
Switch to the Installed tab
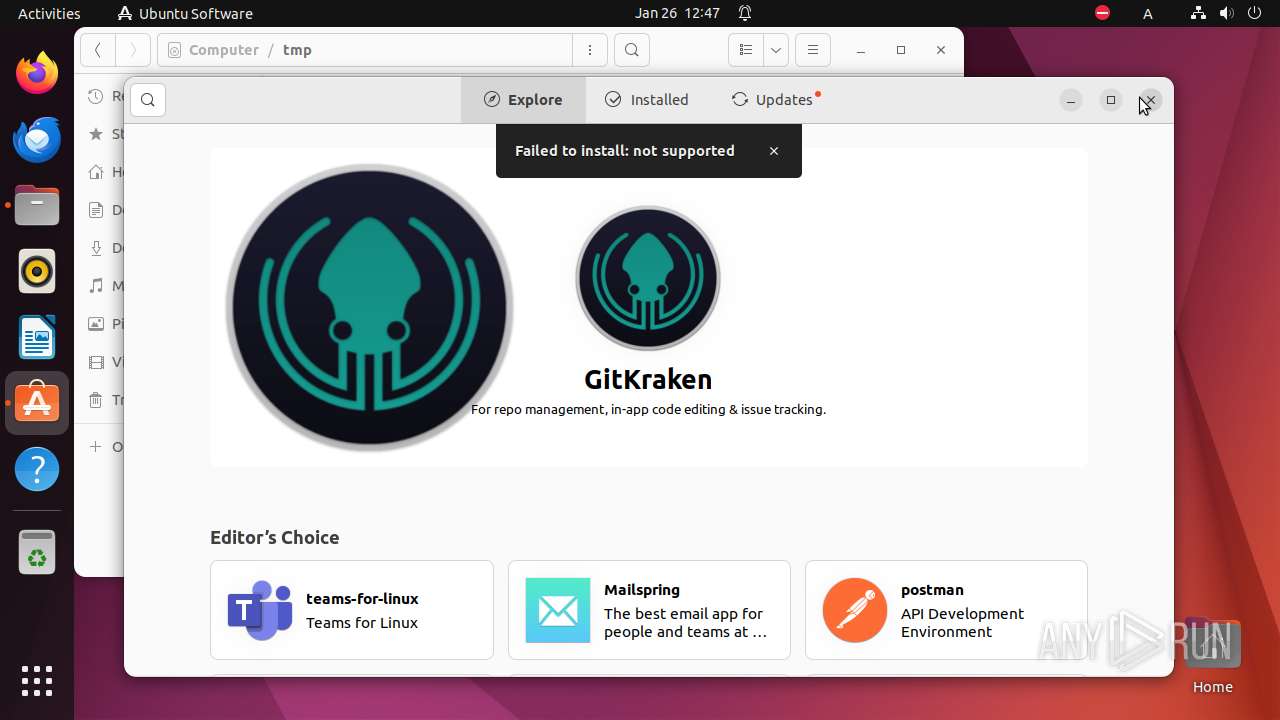(x=647, y=100)
